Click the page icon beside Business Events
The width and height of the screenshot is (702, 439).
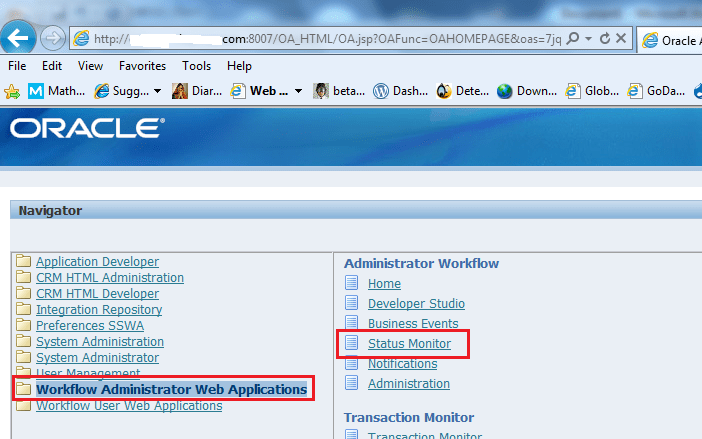tap(351, 322)
